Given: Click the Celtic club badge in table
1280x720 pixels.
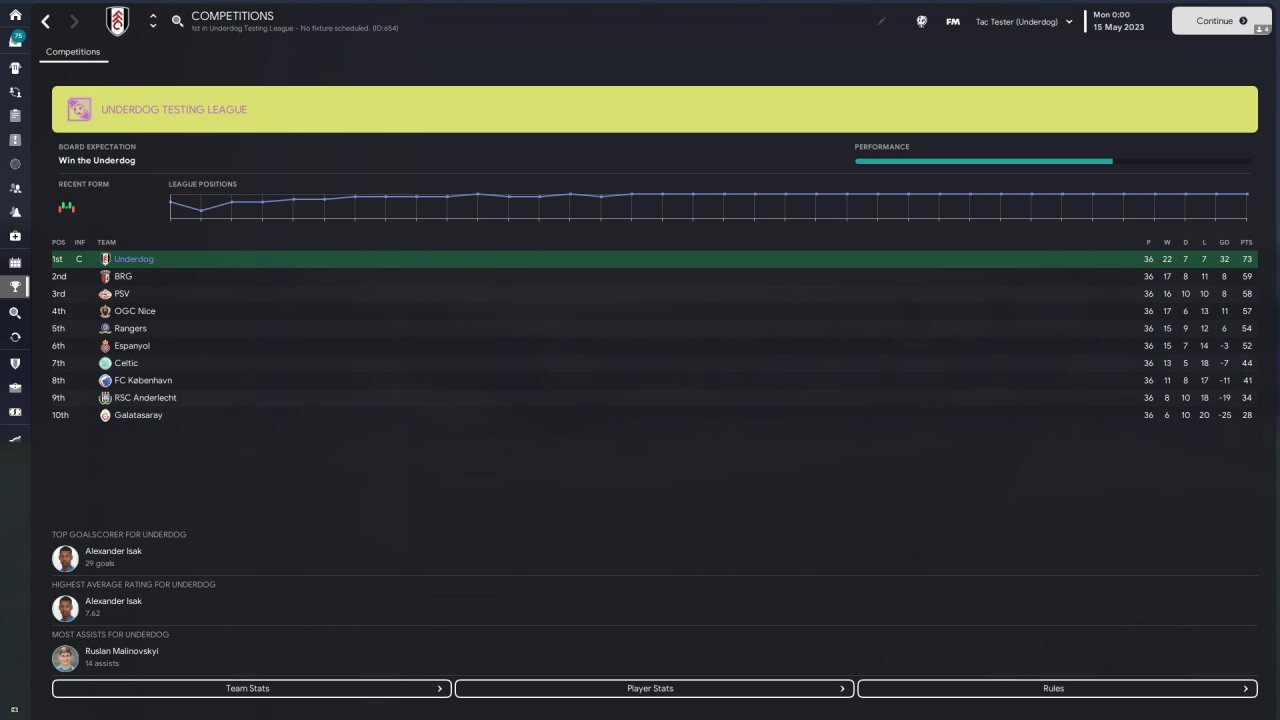Looking at the screenshot, I should 105,363.
